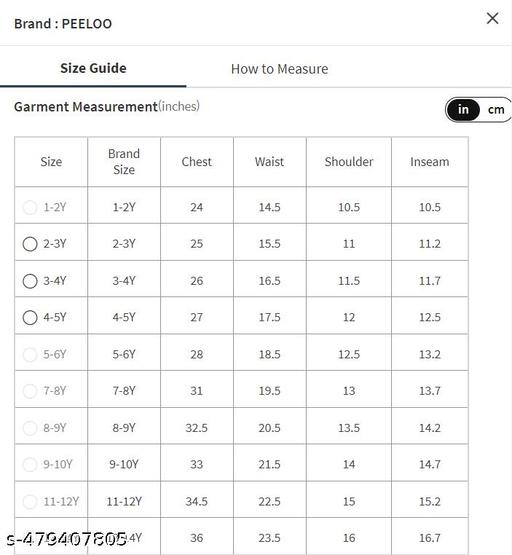Pick the 8-9Y size radio option
Image resolution: width=512 pixels, height=555 pixels.
pos(30,428)
